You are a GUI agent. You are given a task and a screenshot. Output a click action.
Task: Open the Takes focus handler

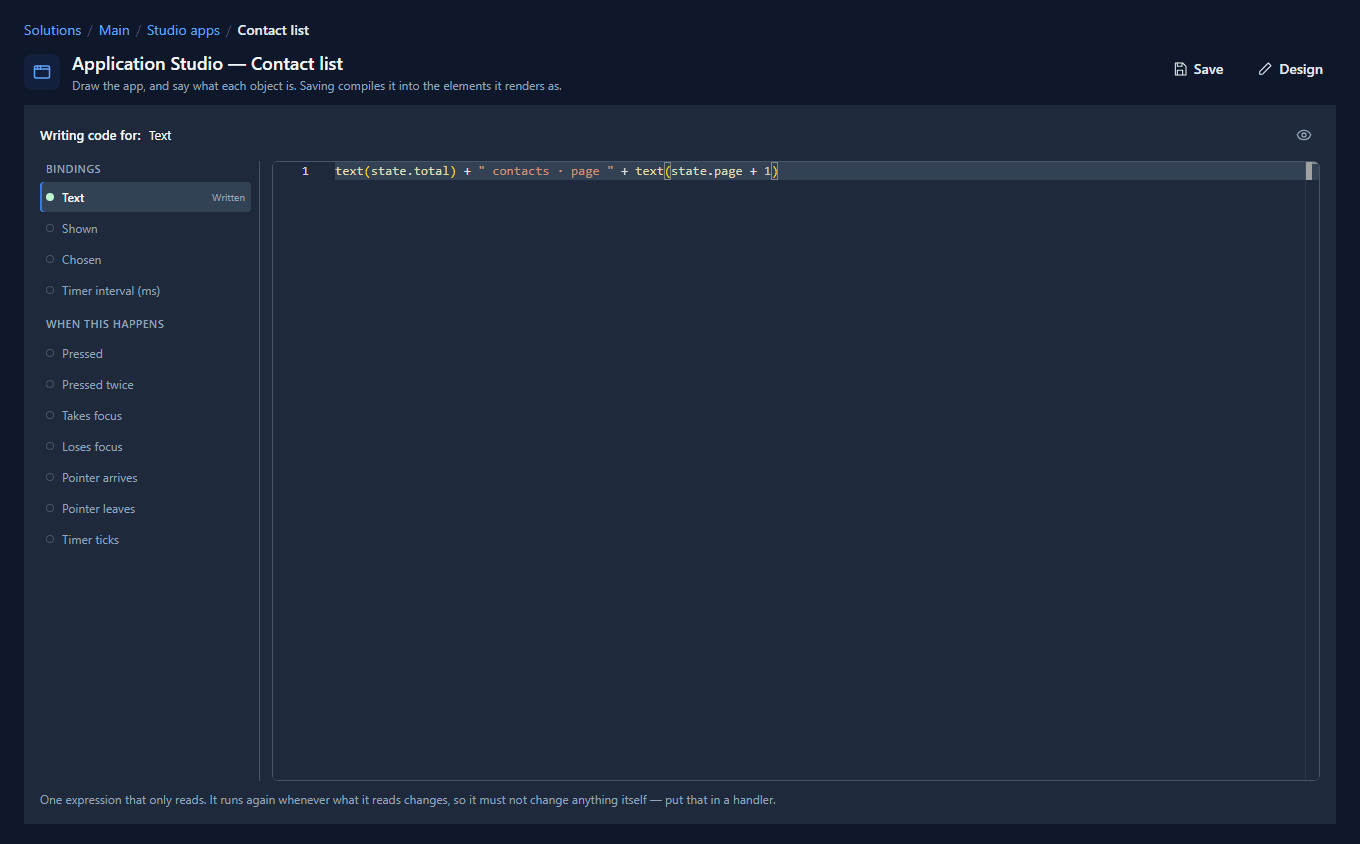pyautogui.click(x=146, y=415)
